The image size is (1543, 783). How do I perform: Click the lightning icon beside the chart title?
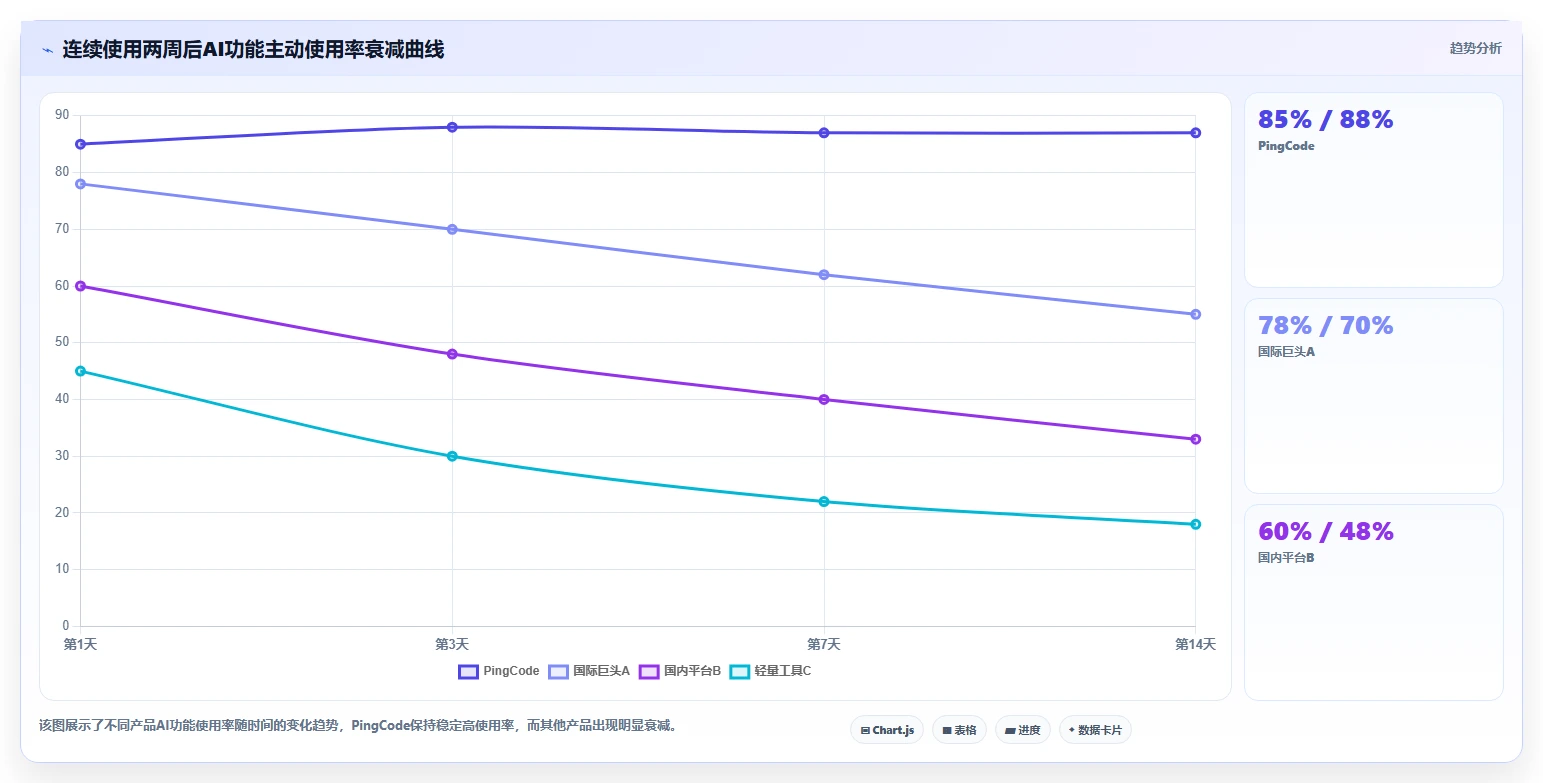[x=47, y=50]
